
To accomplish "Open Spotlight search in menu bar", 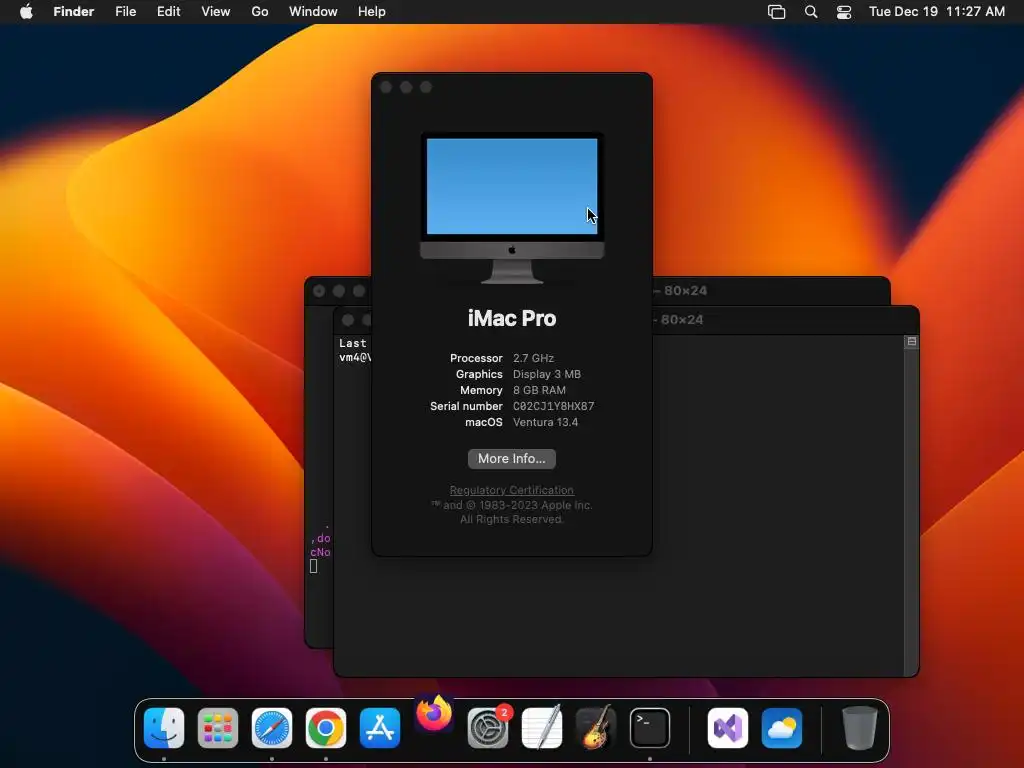I will [x=811, y=12].
